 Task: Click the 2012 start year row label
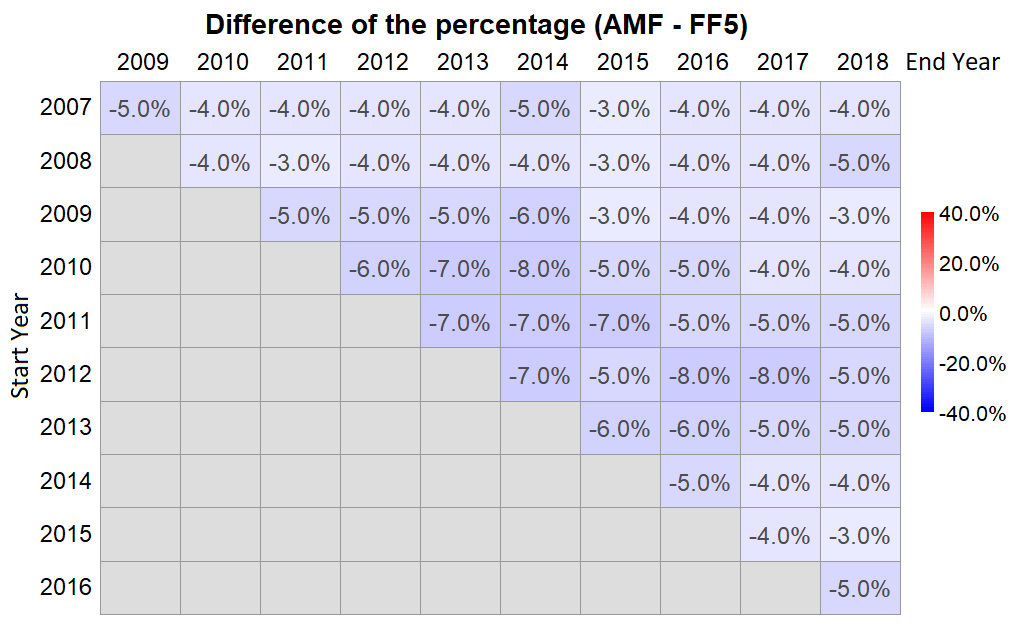coord(66,374)
